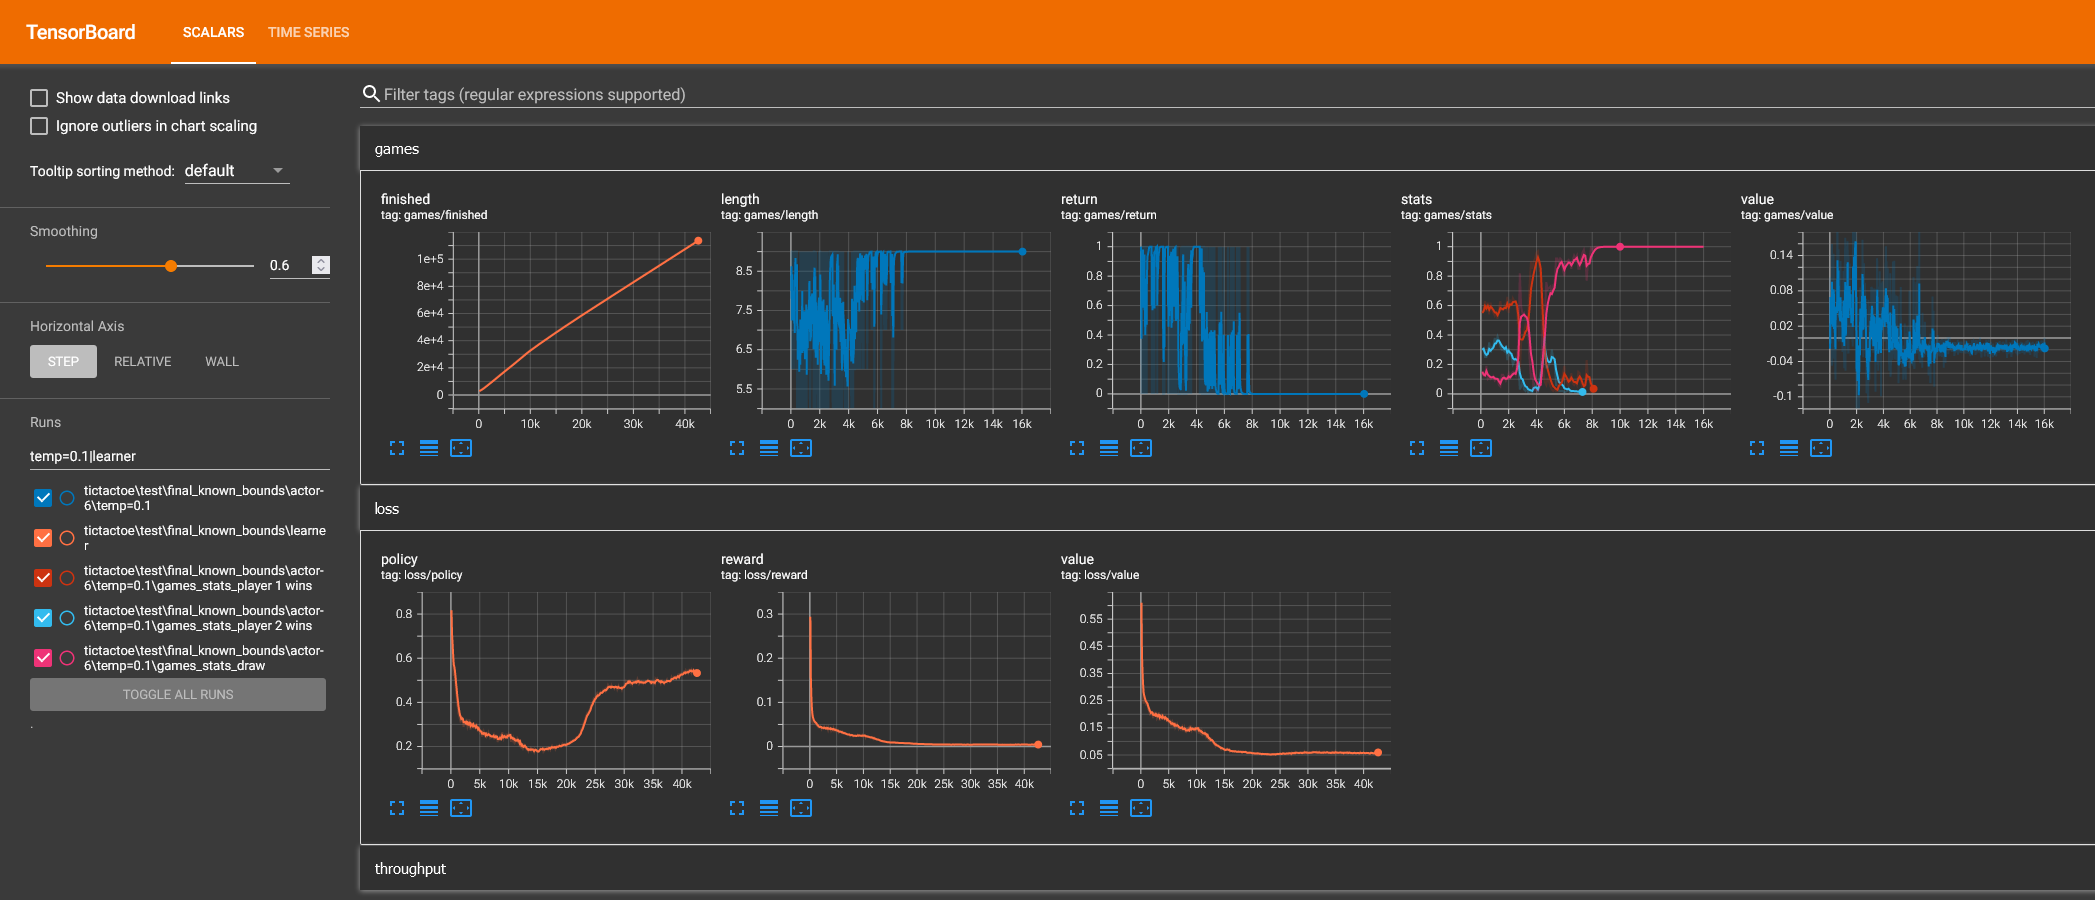Uncheck the games_stats_draw run checkbox
Screen dimensions: 2095x900
tap(43, 658)
